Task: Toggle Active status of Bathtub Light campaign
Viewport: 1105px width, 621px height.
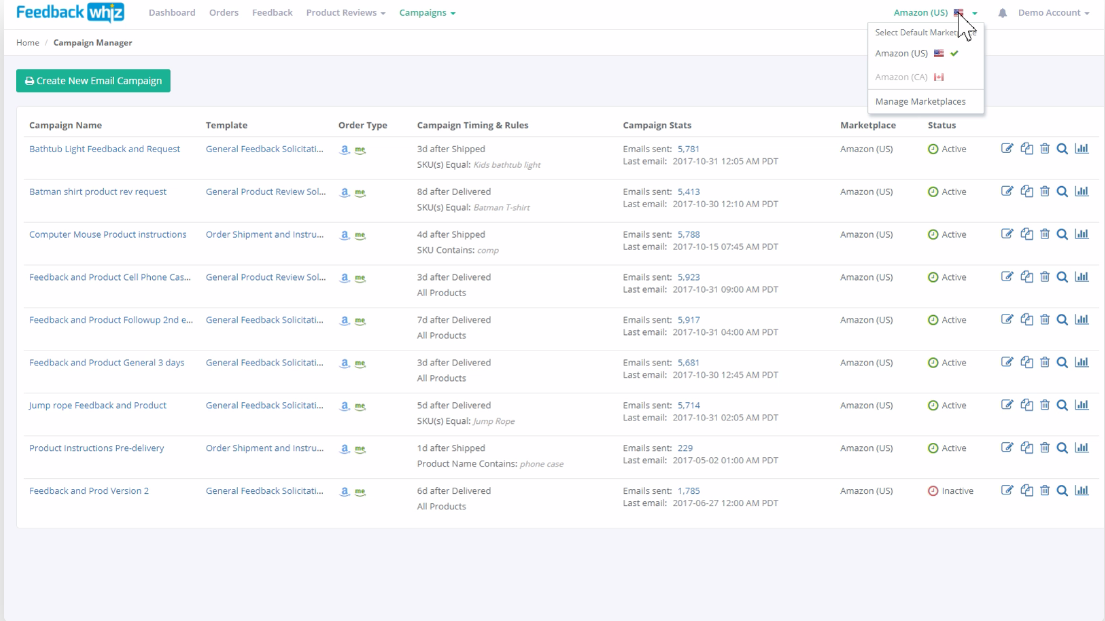Action: pyautogui.click(x=947, y=149)
